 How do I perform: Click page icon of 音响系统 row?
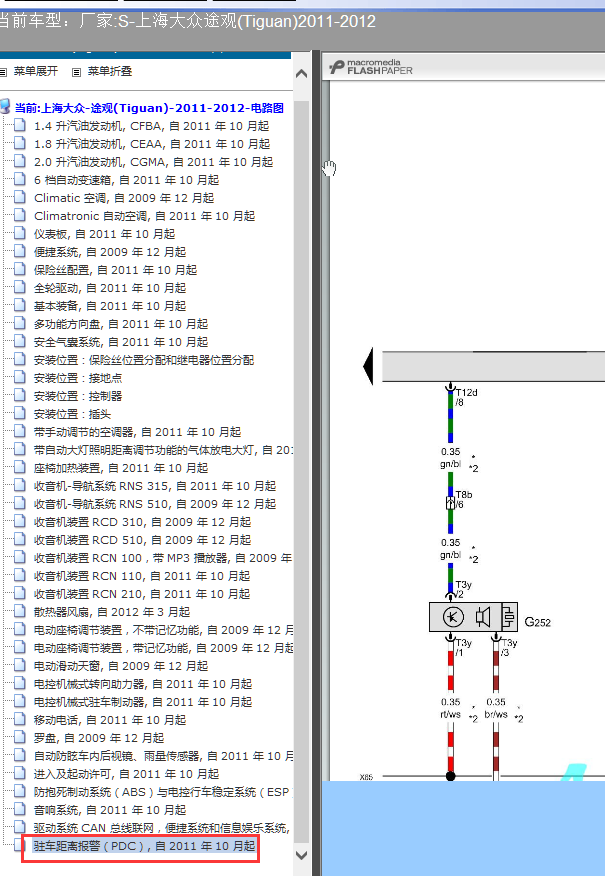(20, 808)
